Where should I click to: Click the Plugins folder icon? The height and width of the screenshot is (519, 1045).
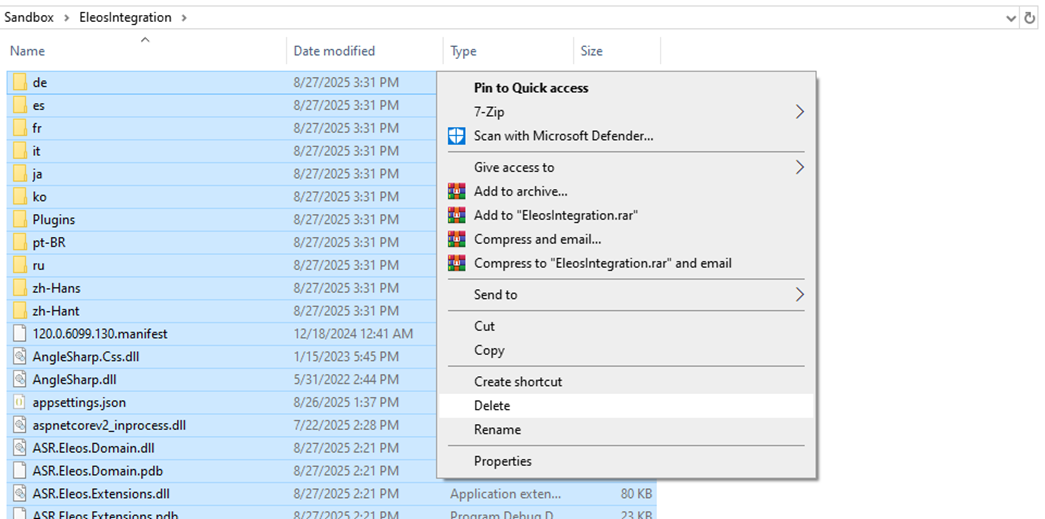20,219
